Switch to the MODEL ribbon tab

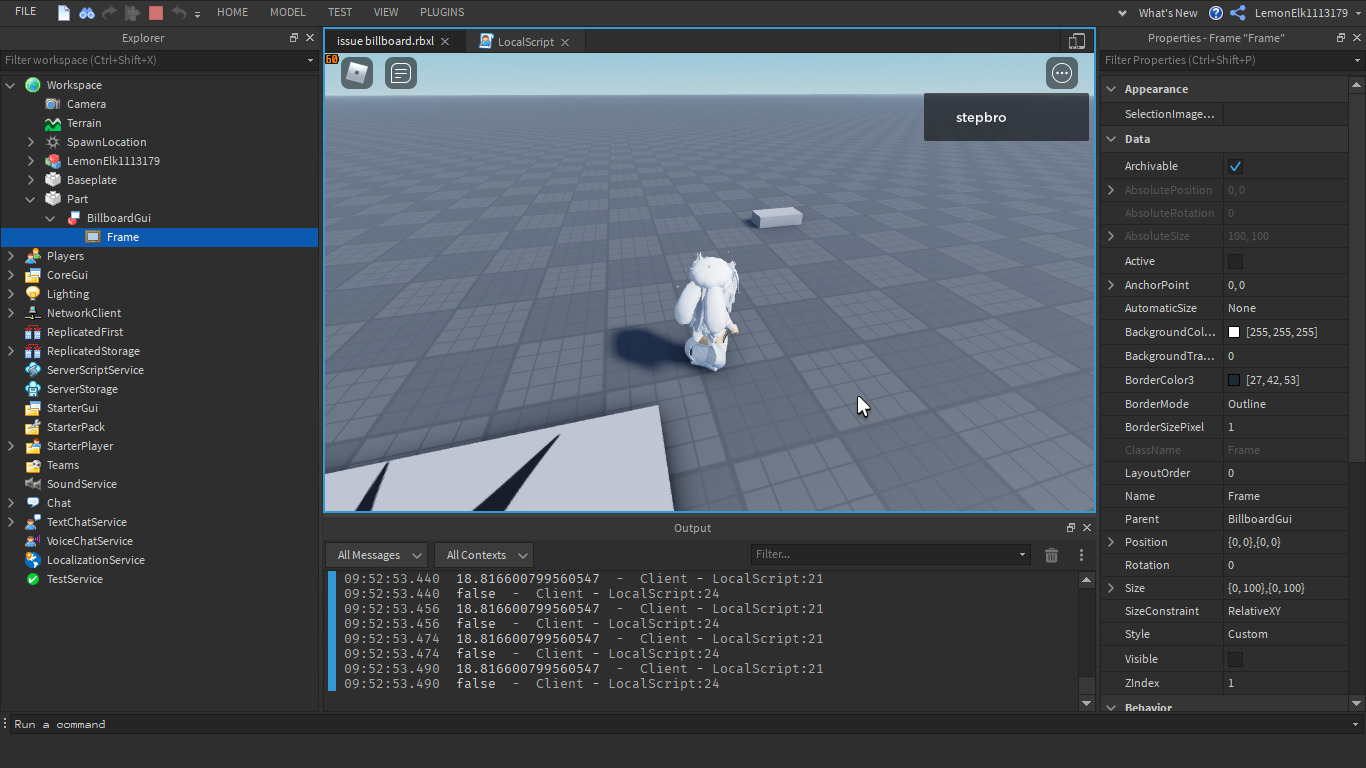(287, 12)
